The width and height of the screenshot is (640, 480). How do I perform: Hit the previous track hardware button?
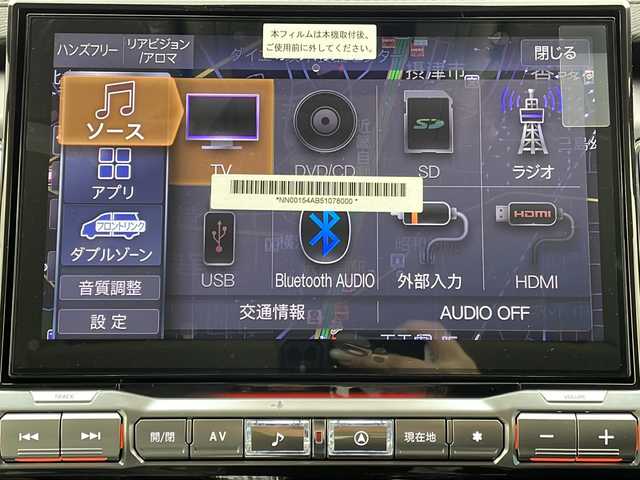click(x=30, y=437)
